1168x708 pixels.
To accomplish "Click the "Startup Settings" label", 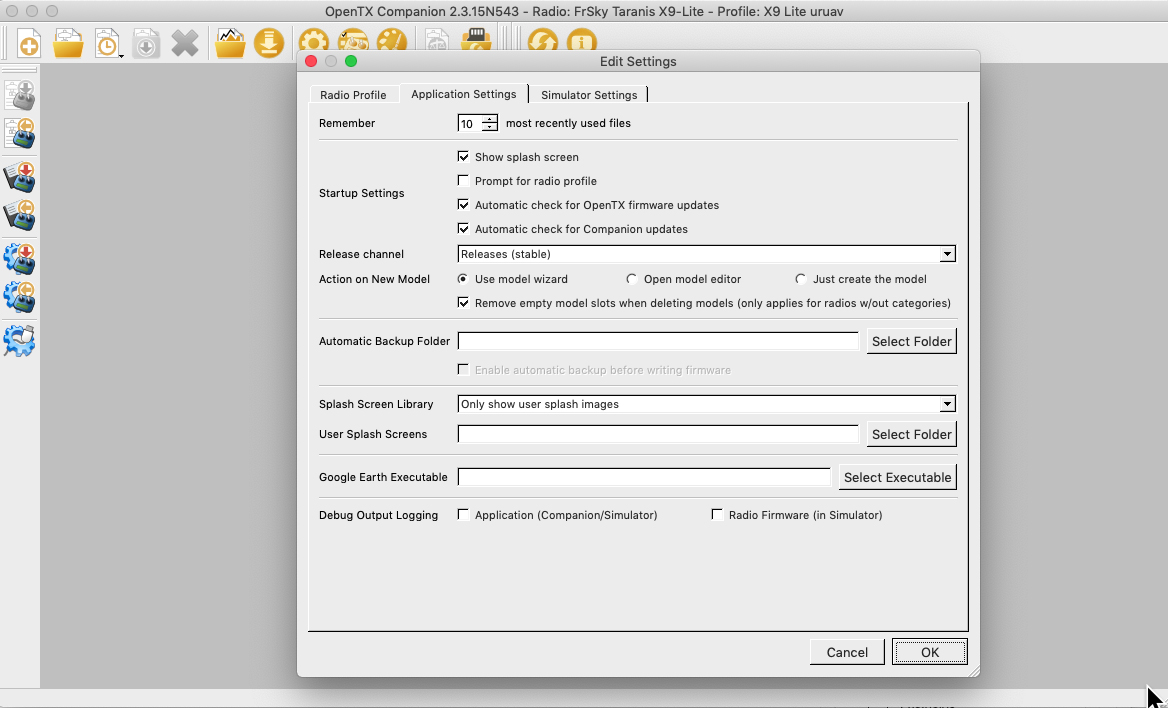I will click(361, 193).
